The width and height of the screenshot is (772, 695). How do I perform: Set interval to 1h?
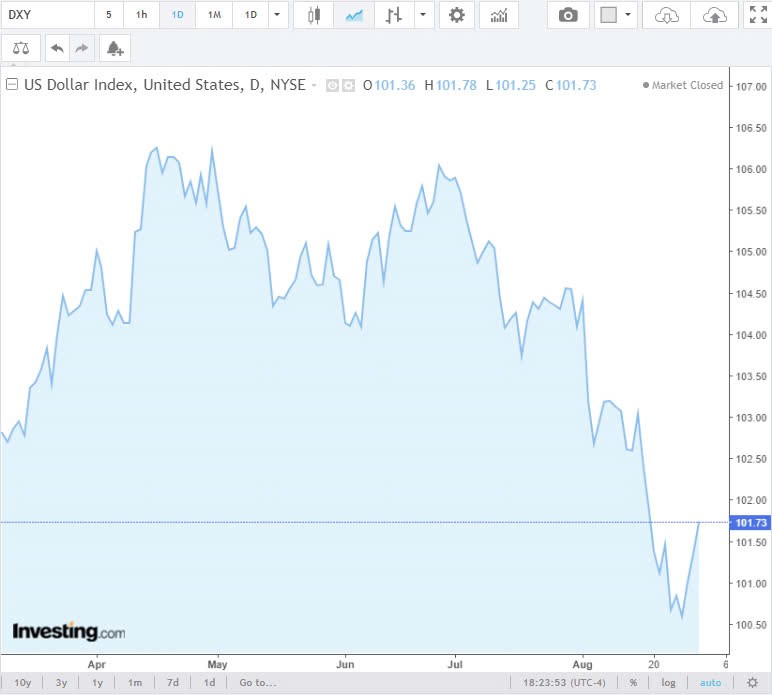[x=141, y=15]
